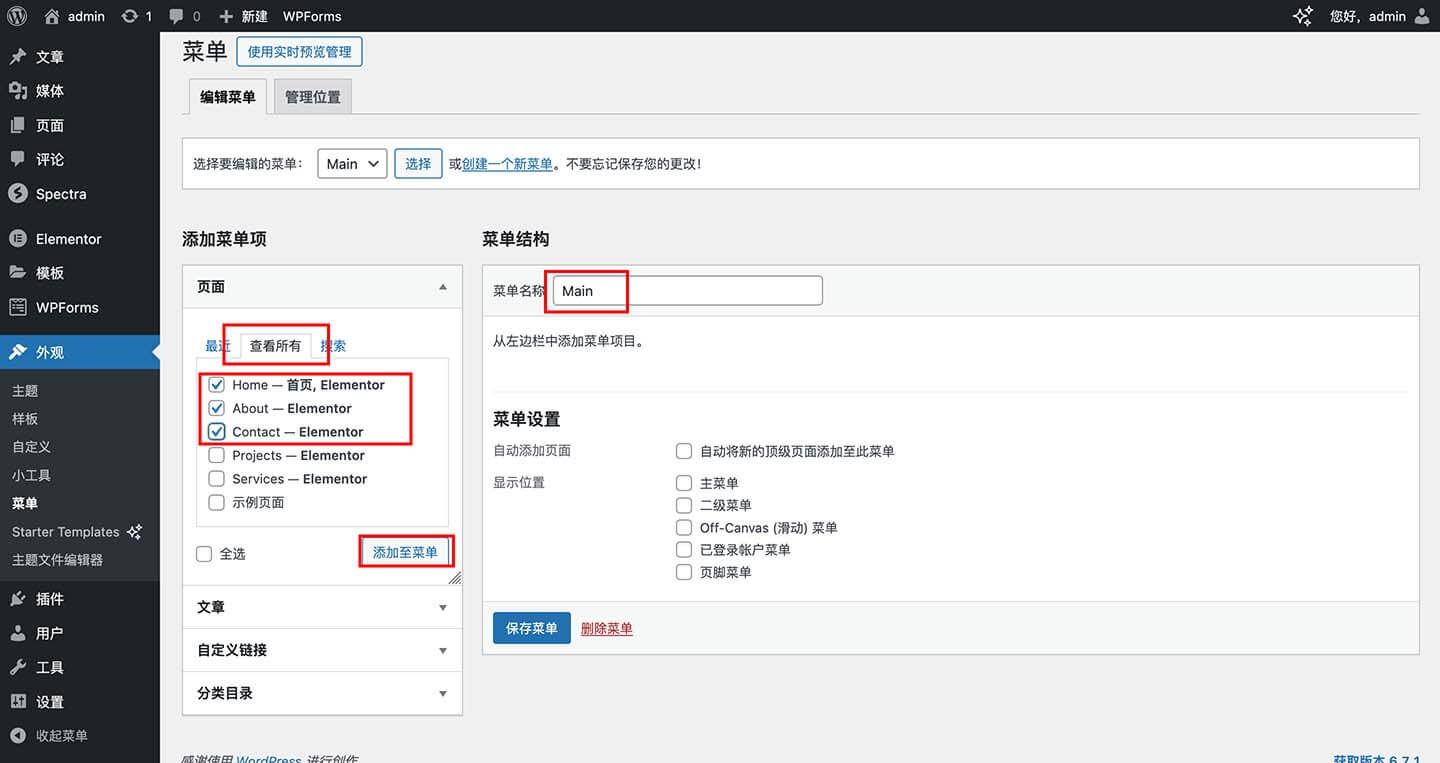Open 小工具 in the appearance submenu
Image resolution: width=1440 pixels, height=763 pixels.
(31, 475)
